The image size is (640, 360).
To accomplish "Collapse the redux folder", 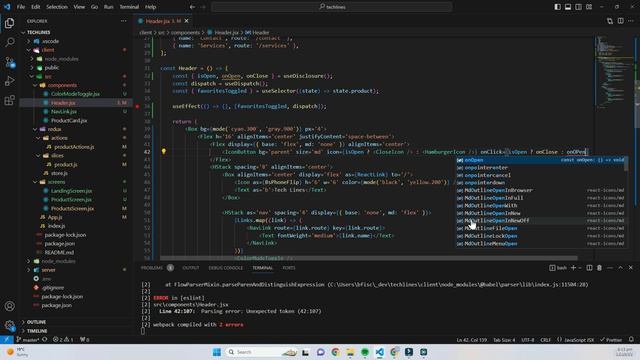I will pyautogui.click(x=54, y=129).
